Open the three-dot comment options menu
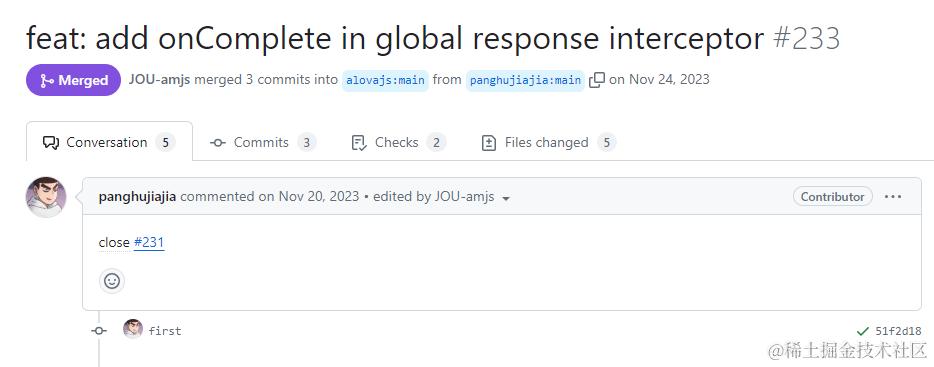Screen dimensions: 934x367 [893, 197]
